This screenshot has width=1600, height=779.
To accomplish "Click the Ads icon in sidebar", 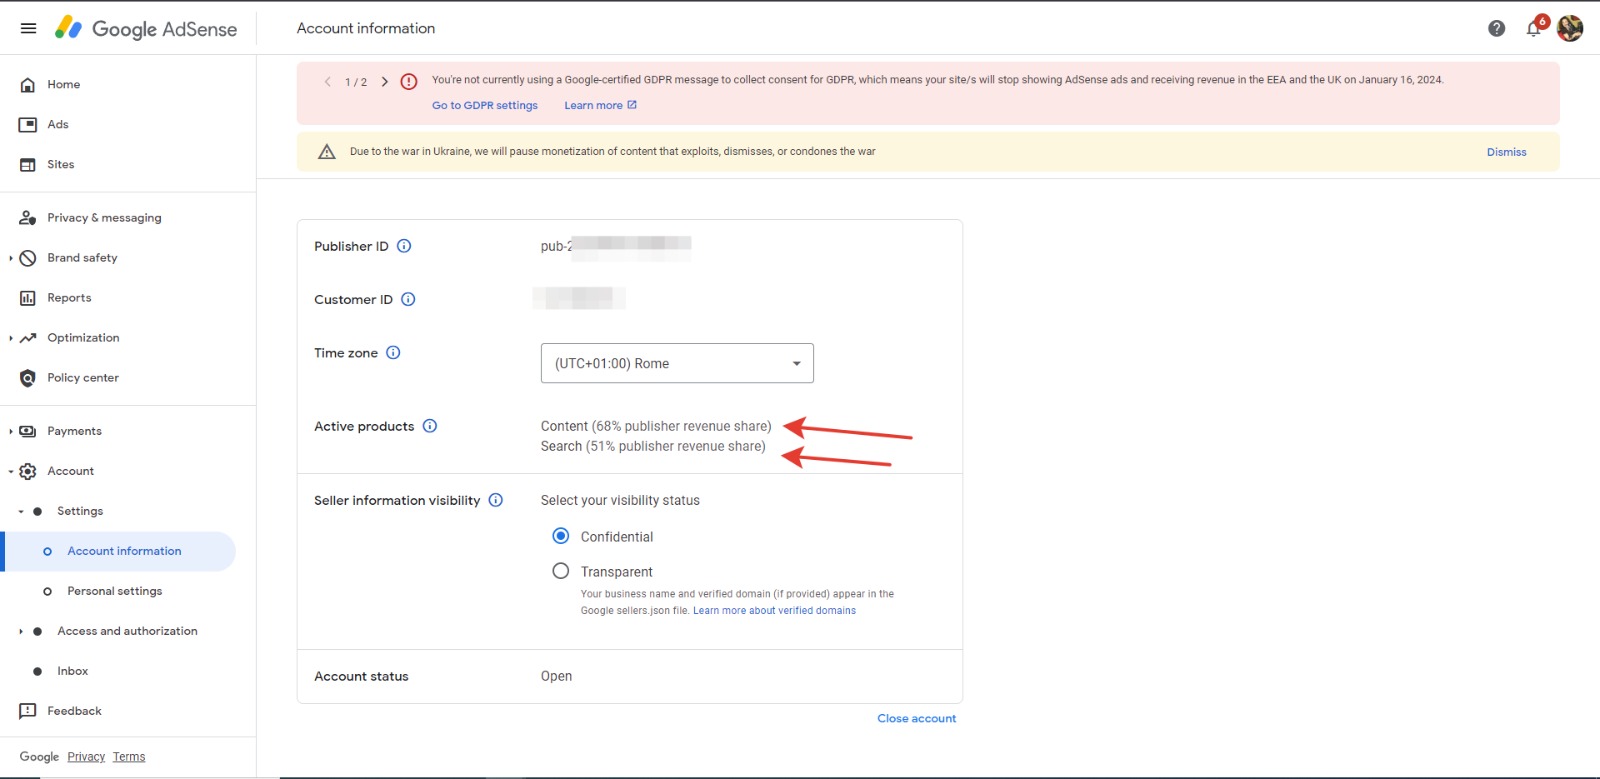I will pos(28,125).
